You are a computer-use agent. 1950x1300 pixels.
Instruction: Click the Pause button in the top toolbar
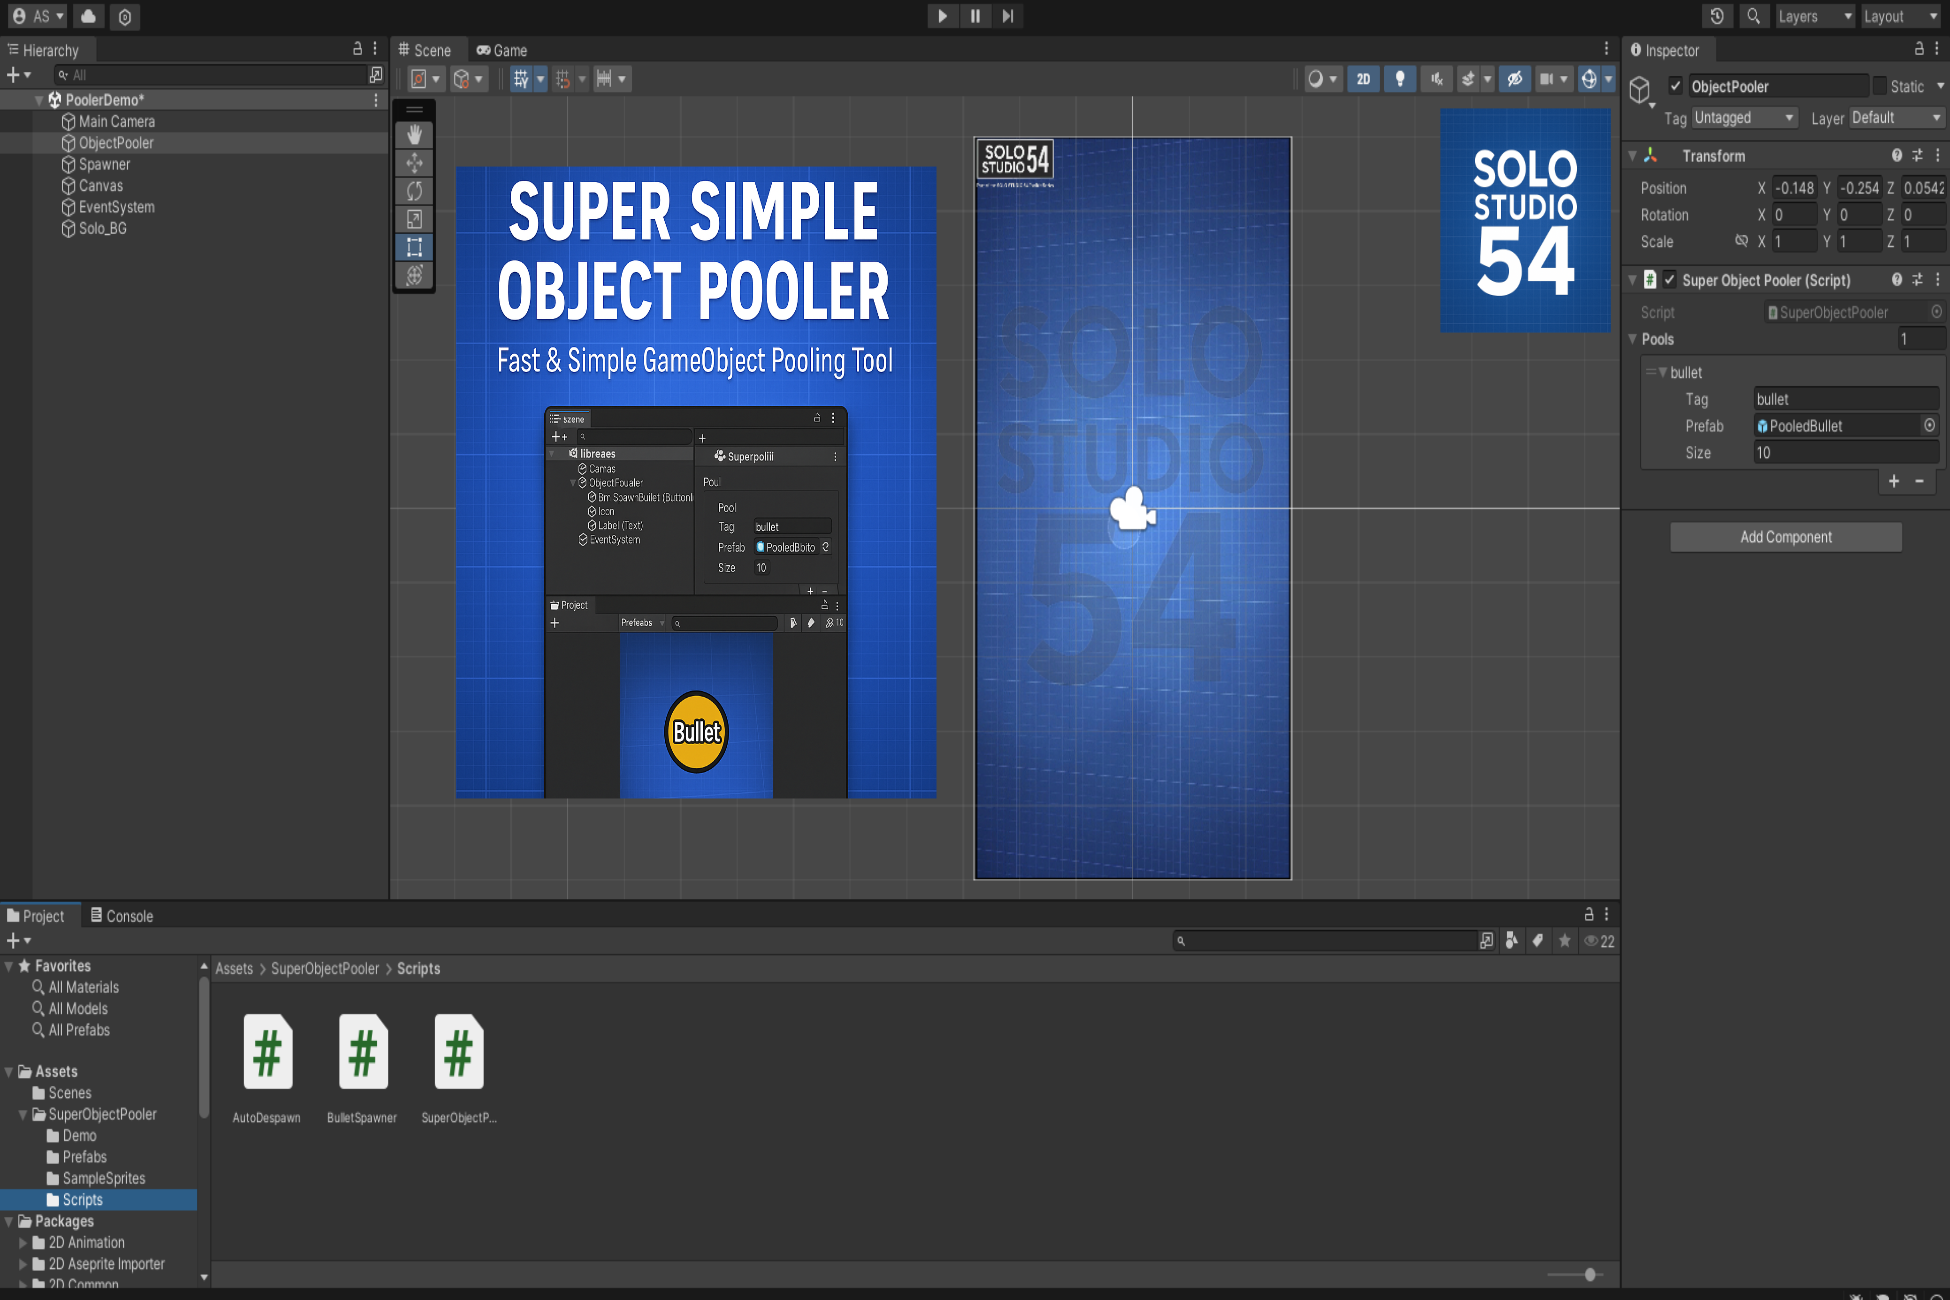pyautogui.click(x=975, y=16)
